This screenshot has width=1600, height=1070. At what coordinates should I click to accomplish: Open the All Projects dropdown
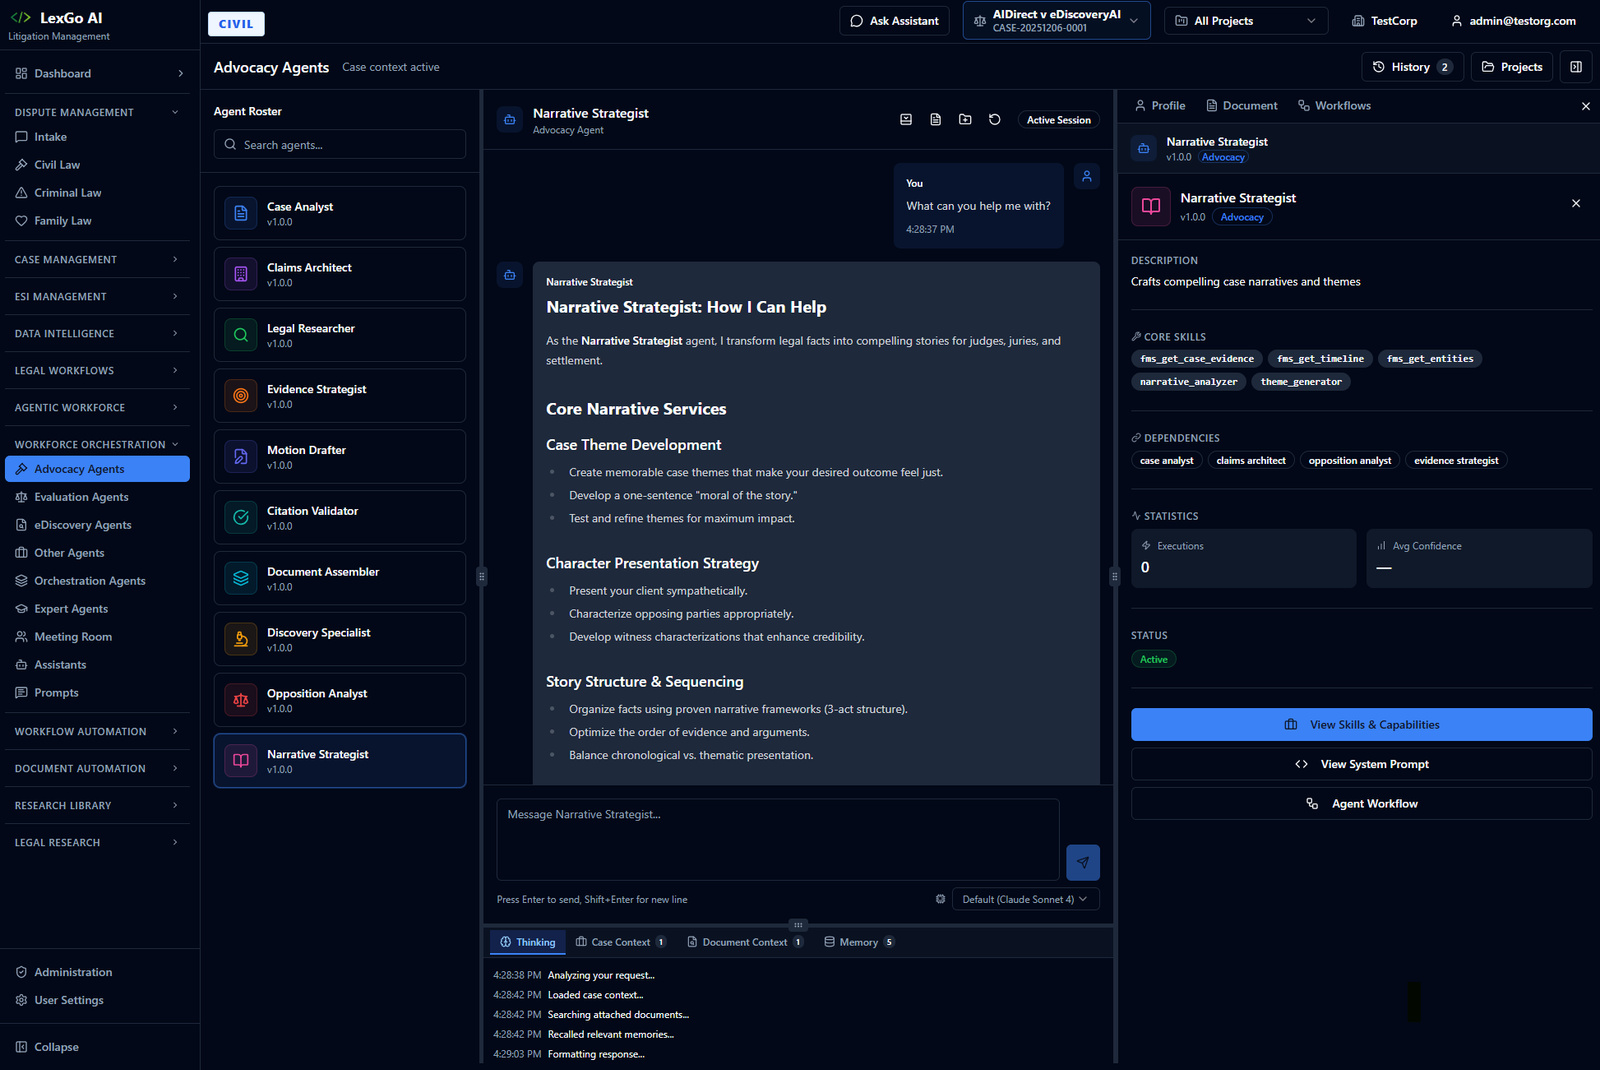(x=1246, y=21)
